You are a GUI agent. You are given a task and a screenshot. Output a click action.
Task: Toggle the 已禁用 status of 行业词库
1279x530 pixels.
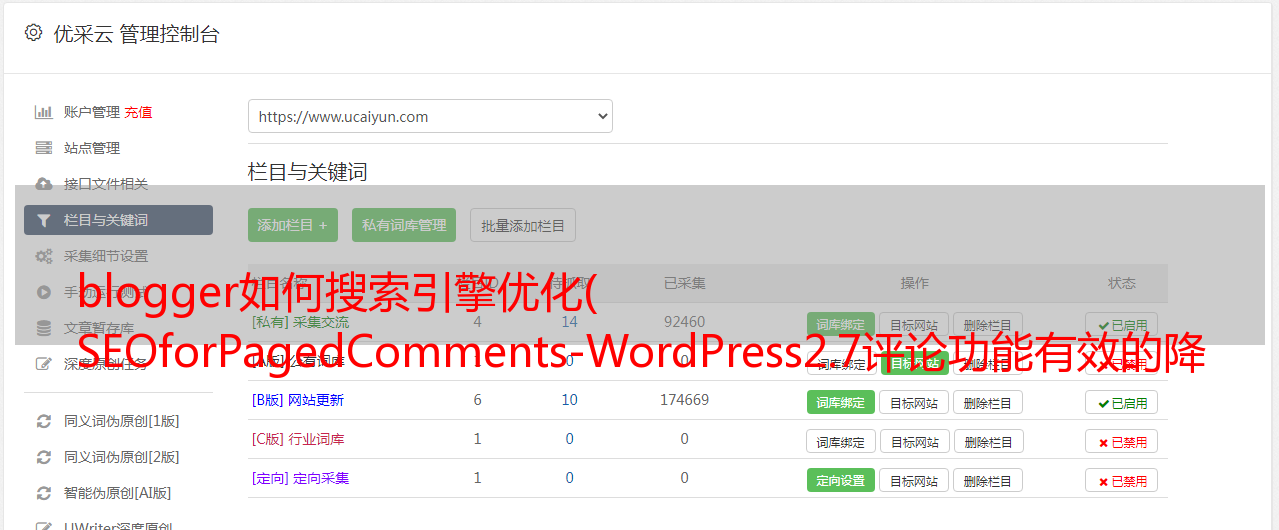pyautogui.click(x=1122, y=441)
